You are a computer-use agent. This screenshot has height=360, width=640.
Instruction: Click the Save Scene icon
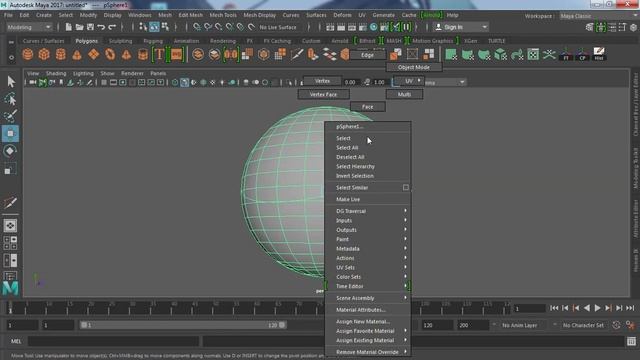(90, 27)
